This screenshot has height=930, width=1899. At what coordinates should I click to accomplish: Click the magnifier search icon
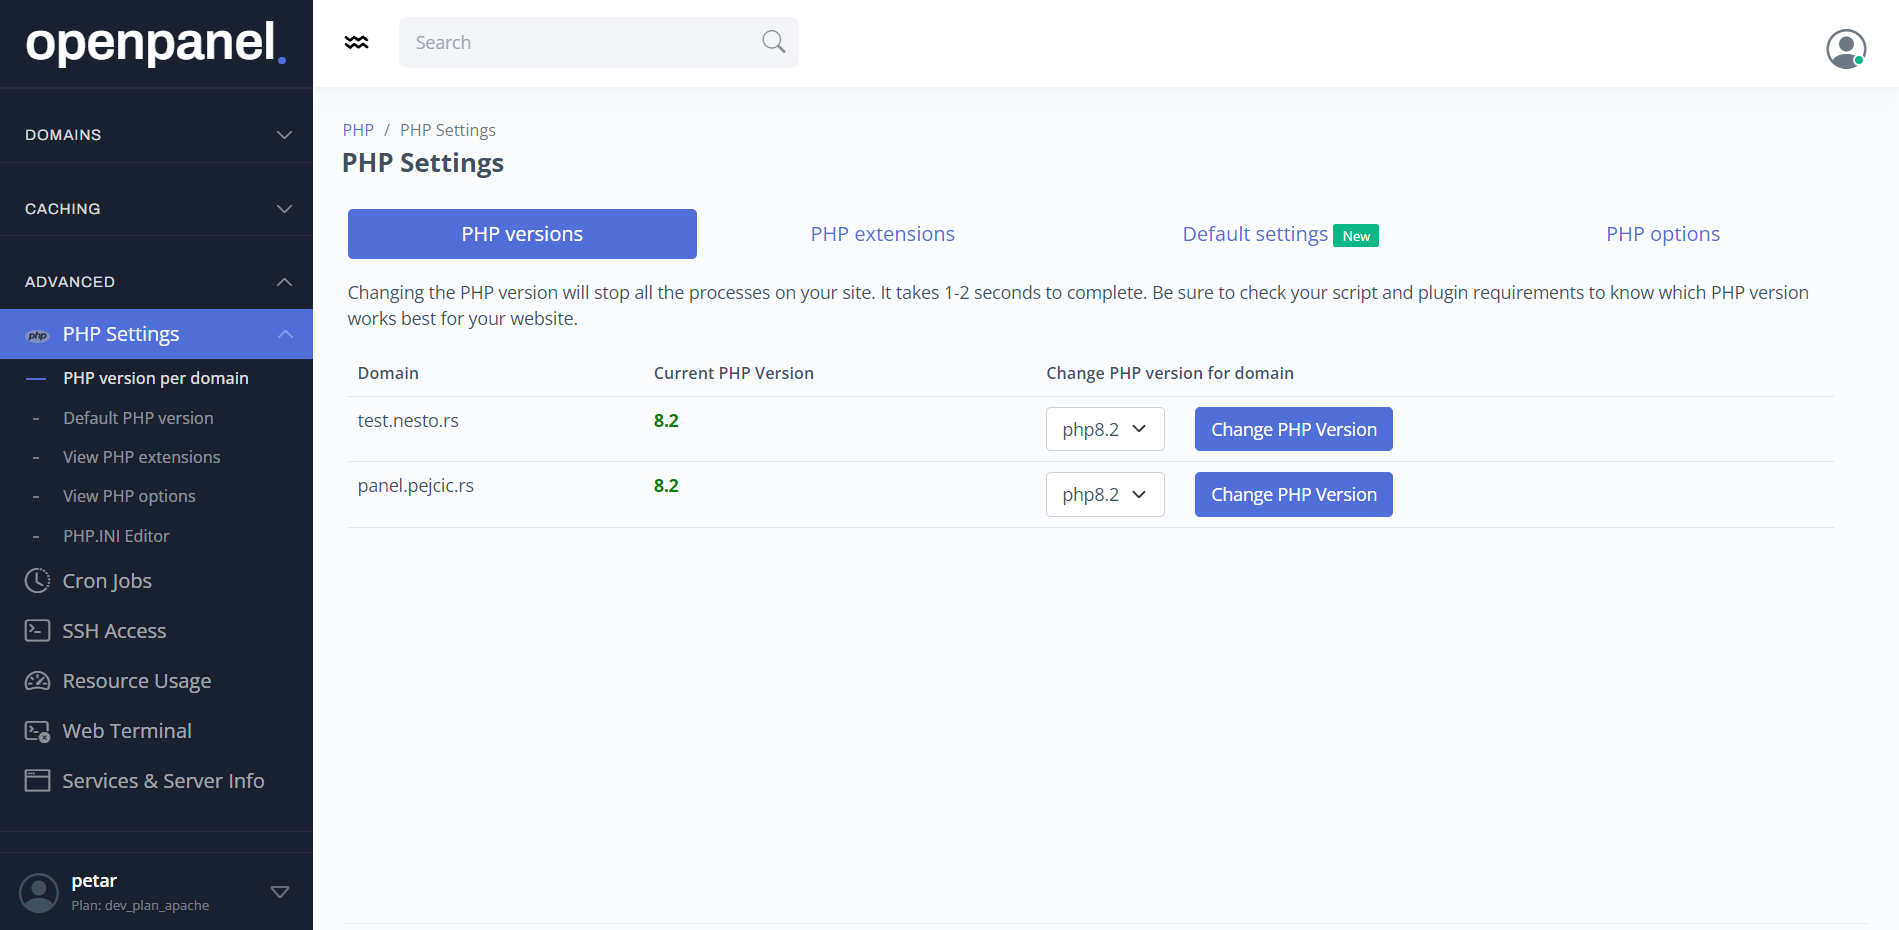773,42
